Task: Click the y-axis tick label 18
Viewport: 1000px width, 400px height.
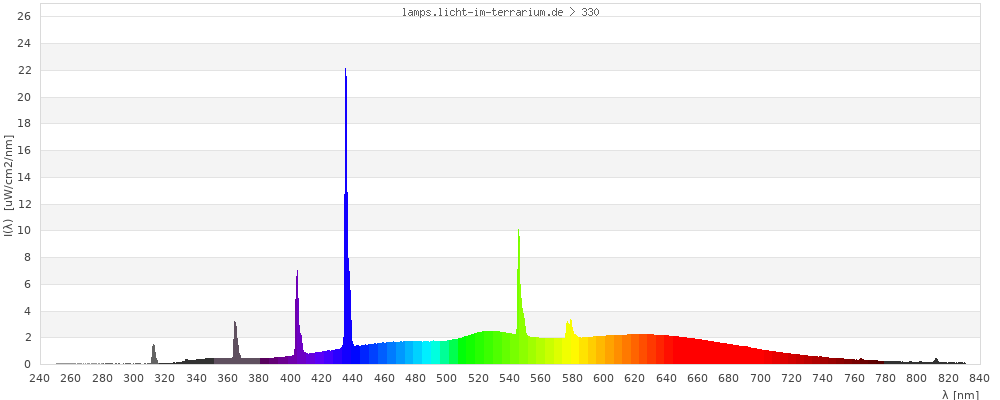Action: [x=24, y=124]
